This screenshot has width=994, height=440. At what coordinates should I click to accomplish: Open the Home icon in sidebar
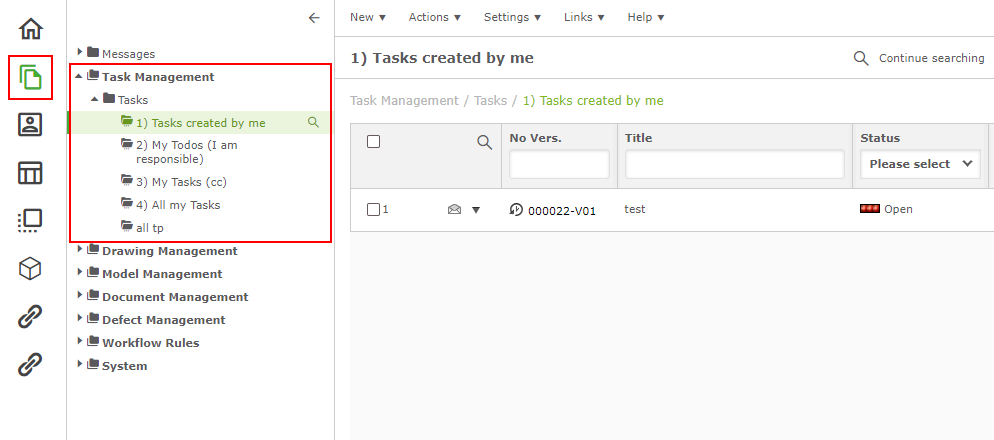31,29
